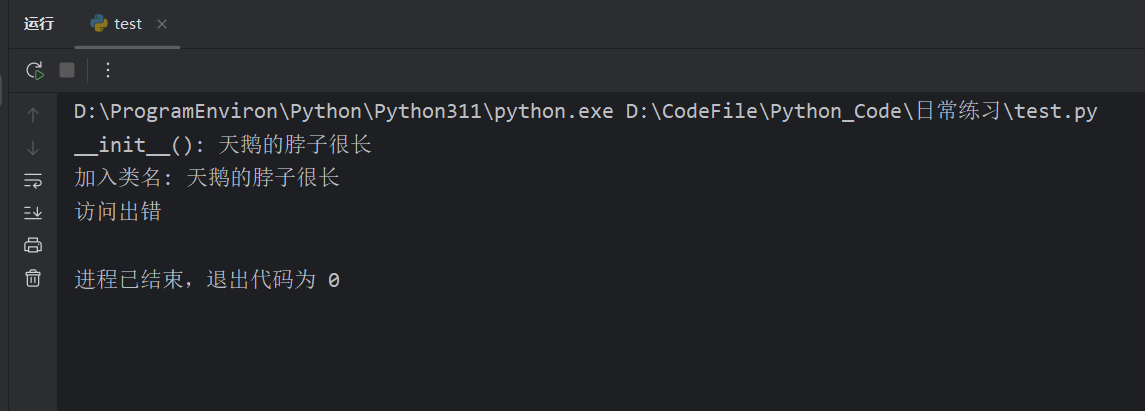Click the Python icon on test tab
1145x411 pixels.
coord(99,24)
